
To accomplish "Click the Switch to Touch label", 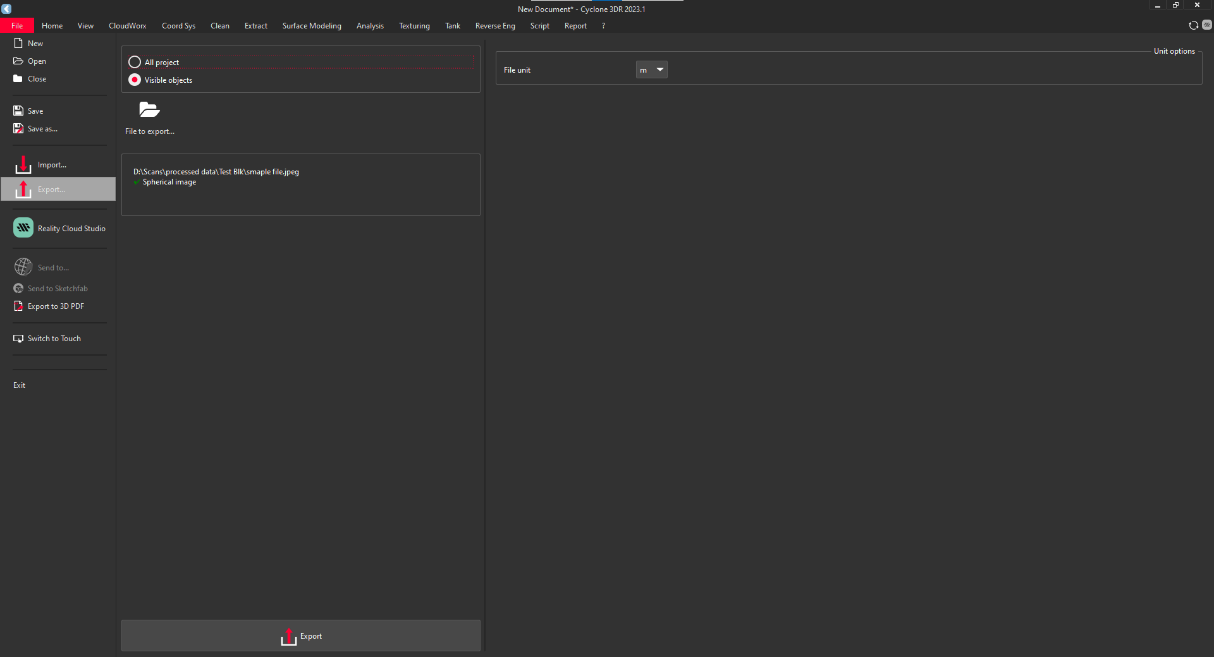I will (54, 338).
